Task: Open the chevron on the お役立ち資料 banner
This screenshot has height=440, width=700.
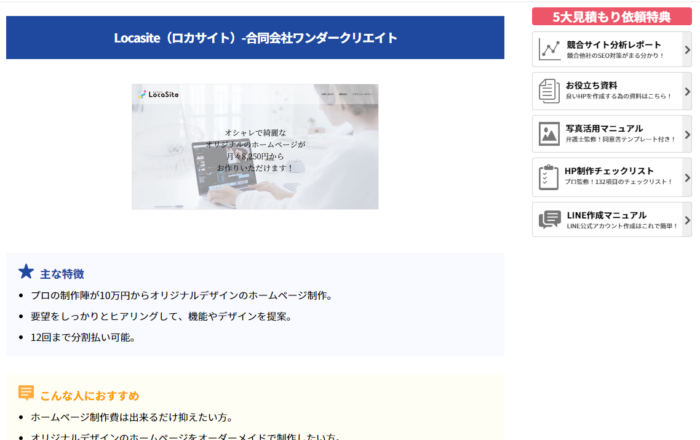Action: click(686, 91)
